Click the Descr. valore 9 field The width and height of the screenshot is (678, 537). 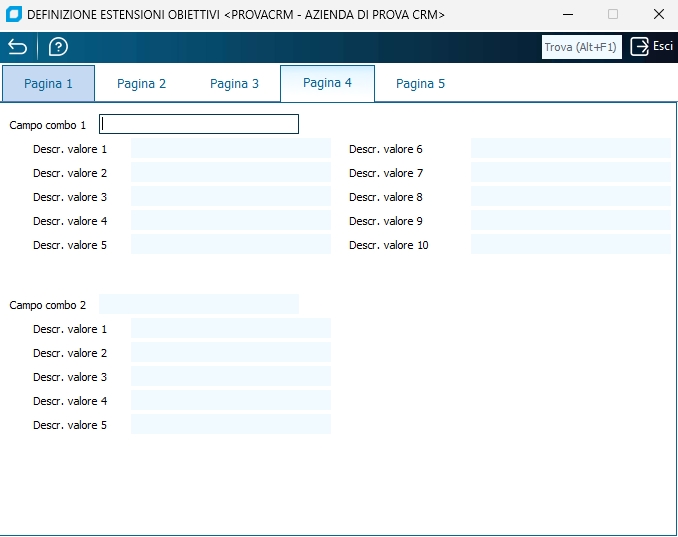click(571, 220)
